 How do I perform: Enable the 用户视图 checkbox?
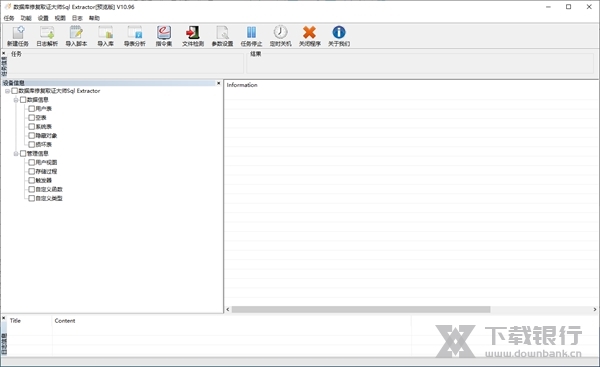[x=32, y=162]
